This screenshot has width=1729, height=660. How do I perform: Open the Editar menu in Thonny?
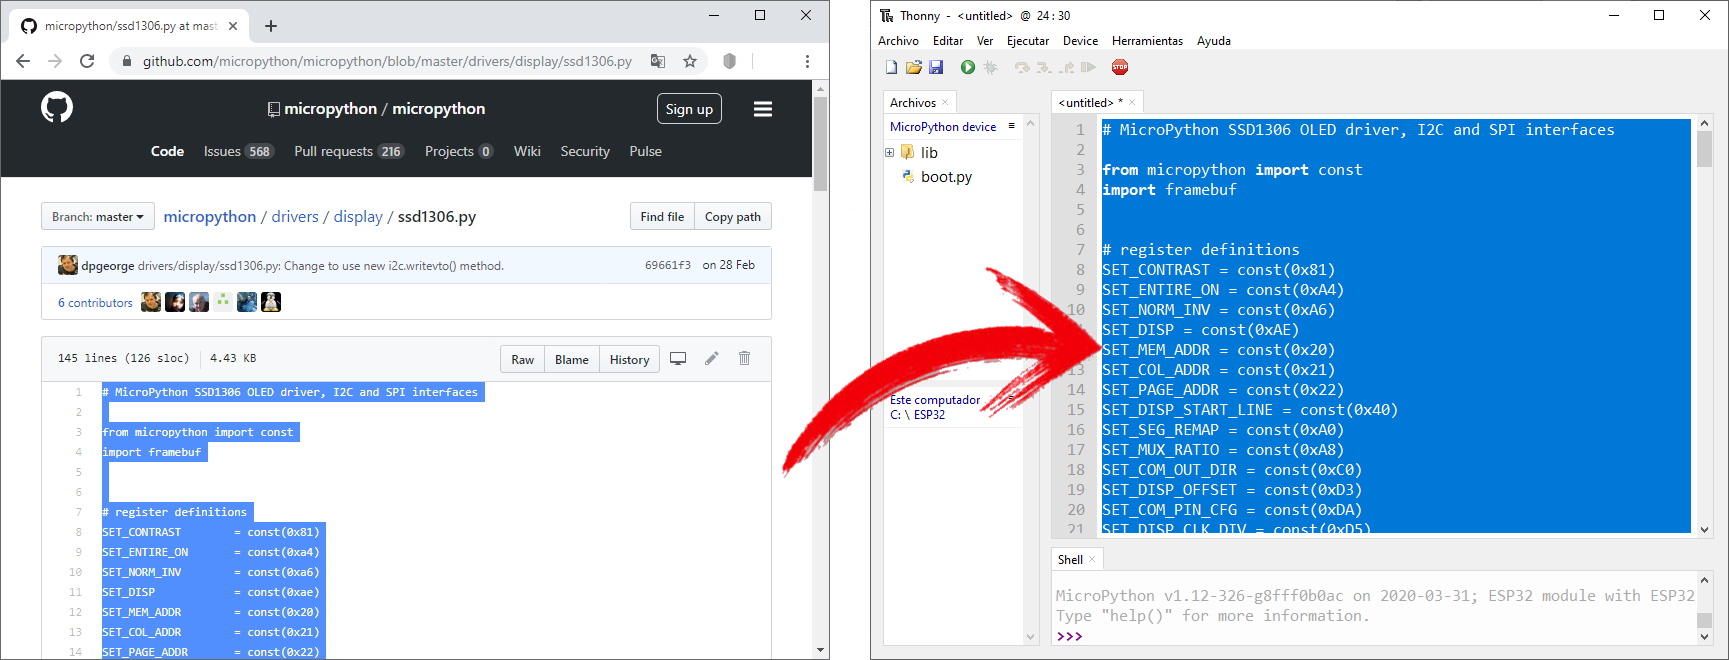click(948, 41)
